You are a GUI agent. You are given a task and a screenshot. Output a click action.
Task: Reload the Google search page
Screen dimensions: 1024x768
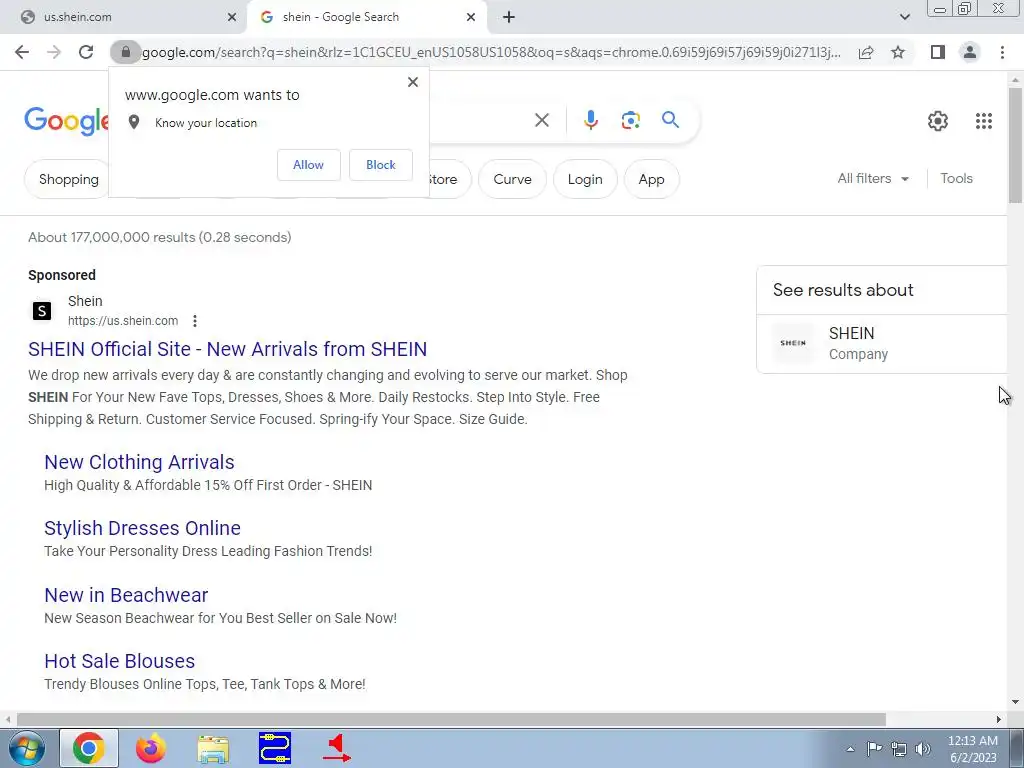(86, 52)
